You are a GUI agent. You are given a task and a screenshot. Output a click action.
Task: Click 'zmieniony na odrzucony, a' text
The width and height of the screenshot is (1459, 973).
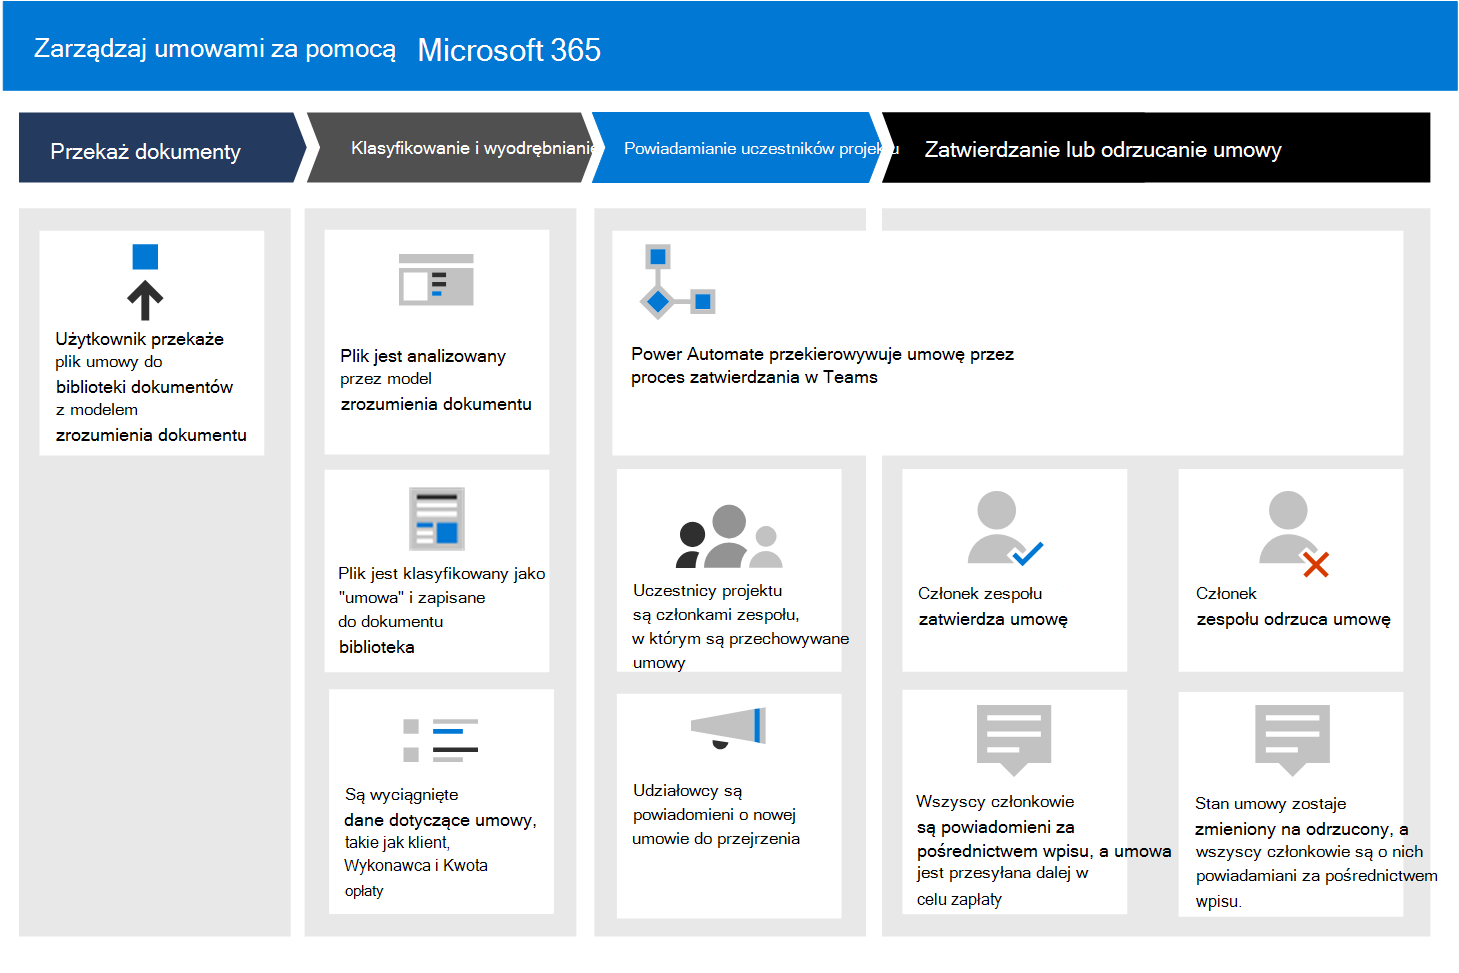1301,829
